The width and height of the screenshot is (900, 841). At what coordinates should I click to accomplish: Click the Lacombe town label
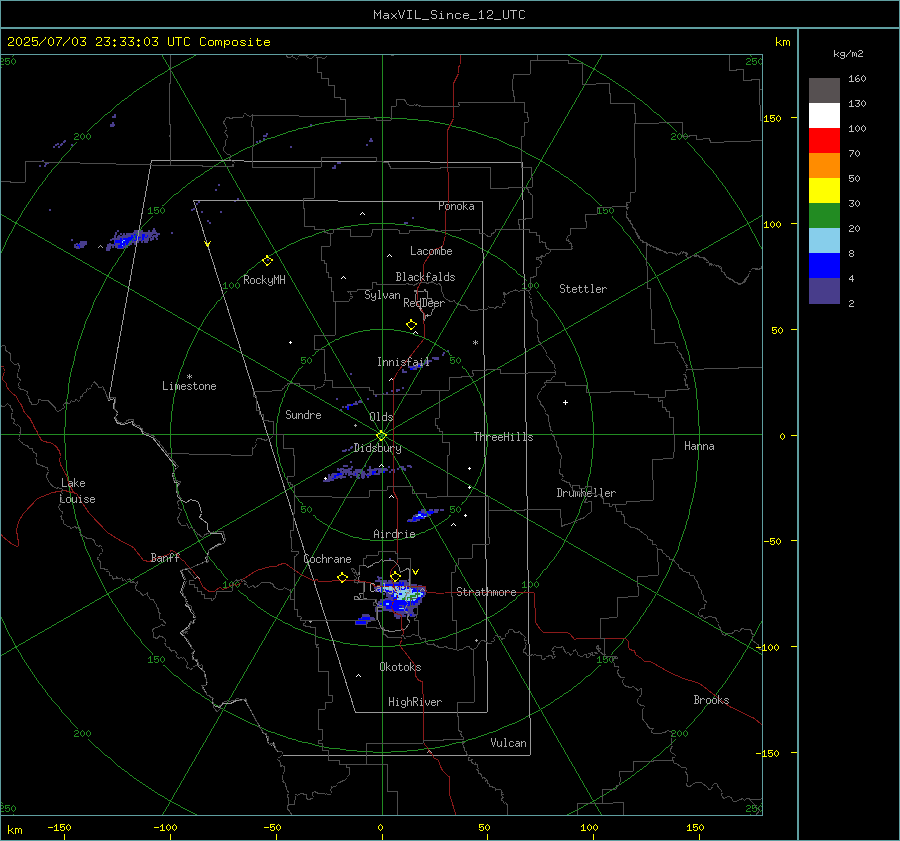431,251
